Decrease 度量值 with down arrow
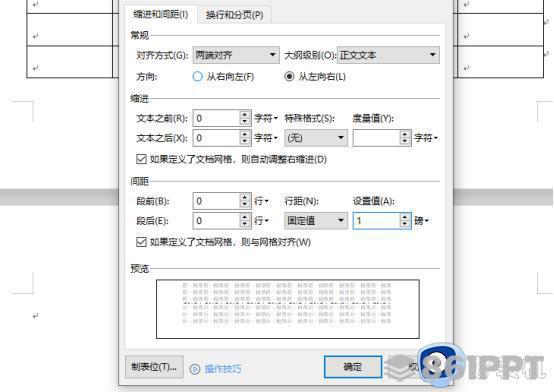 coord(405,142)
